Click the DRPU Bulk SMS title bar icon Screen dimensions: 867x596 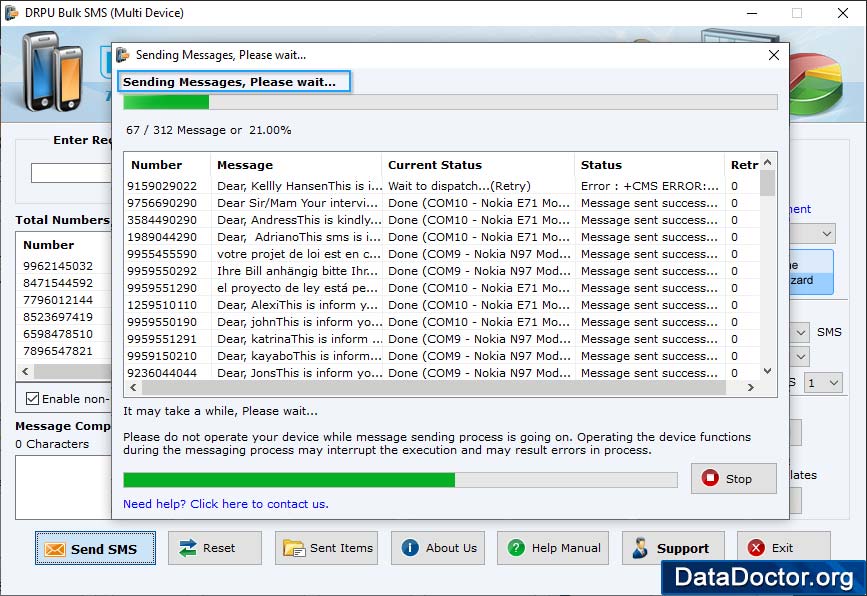[12, 13]
